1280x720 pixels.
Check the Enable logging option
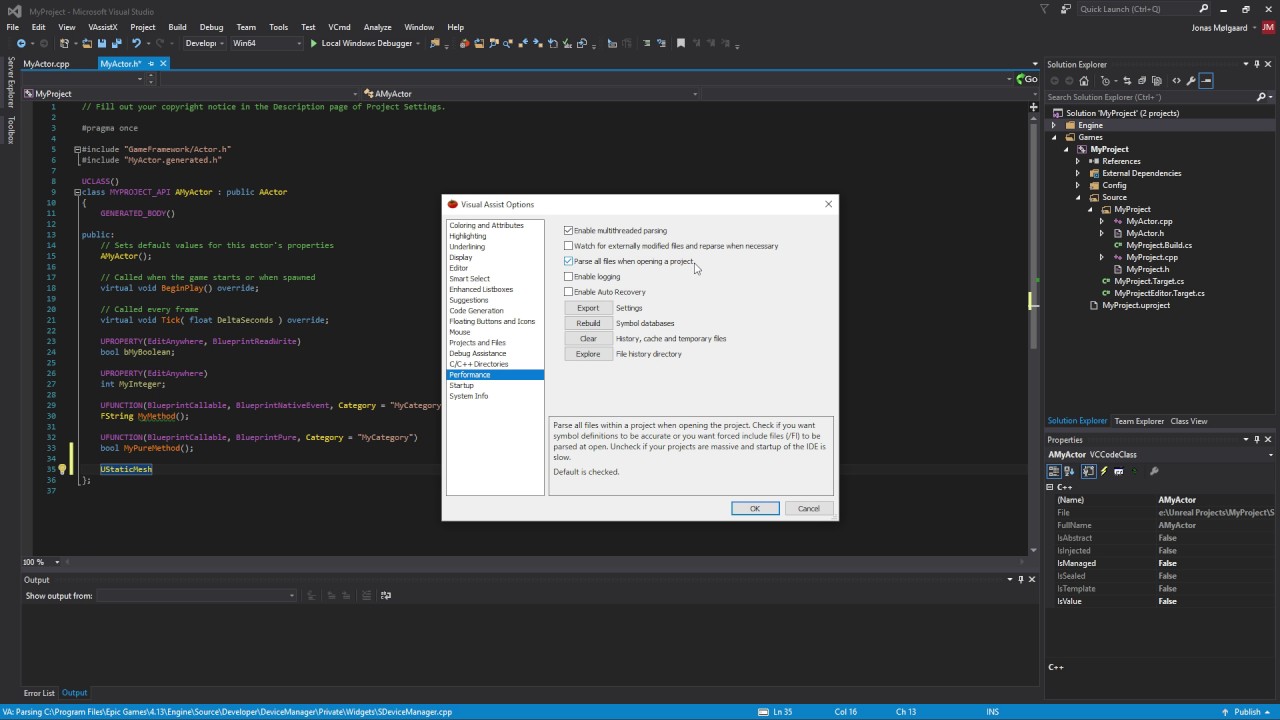(569, 277)
